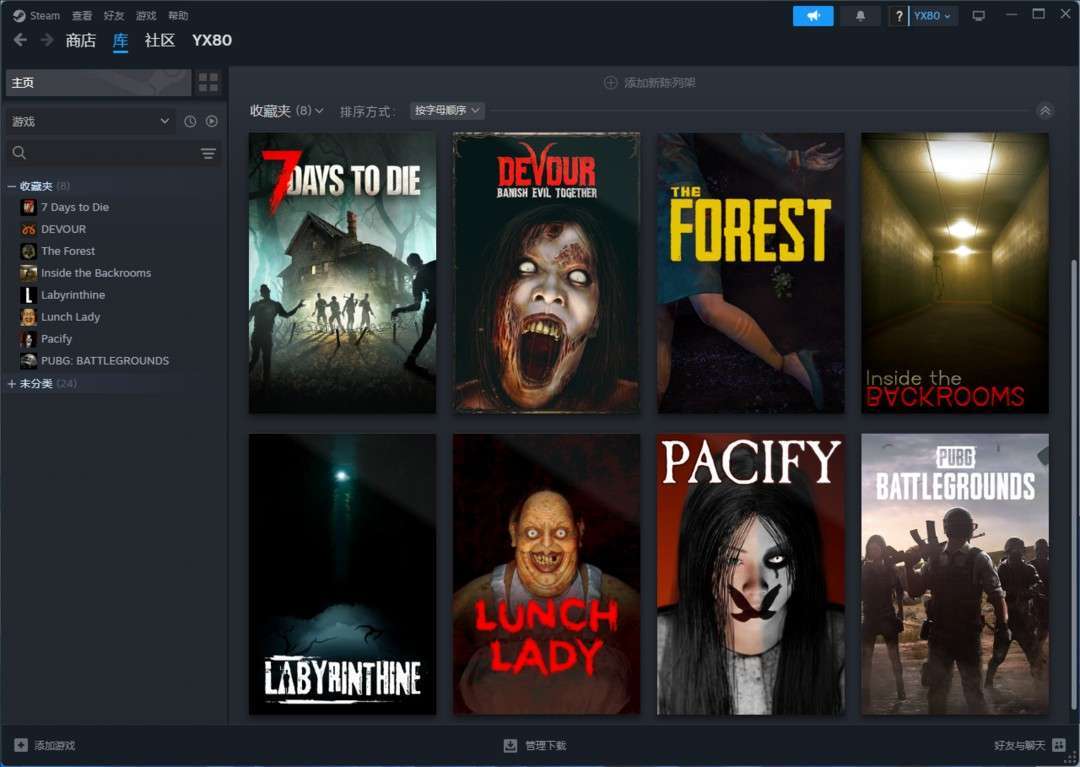Open 管理下载 downloads manager
The image size is (1080, 767).
click(x=535, y=745)
